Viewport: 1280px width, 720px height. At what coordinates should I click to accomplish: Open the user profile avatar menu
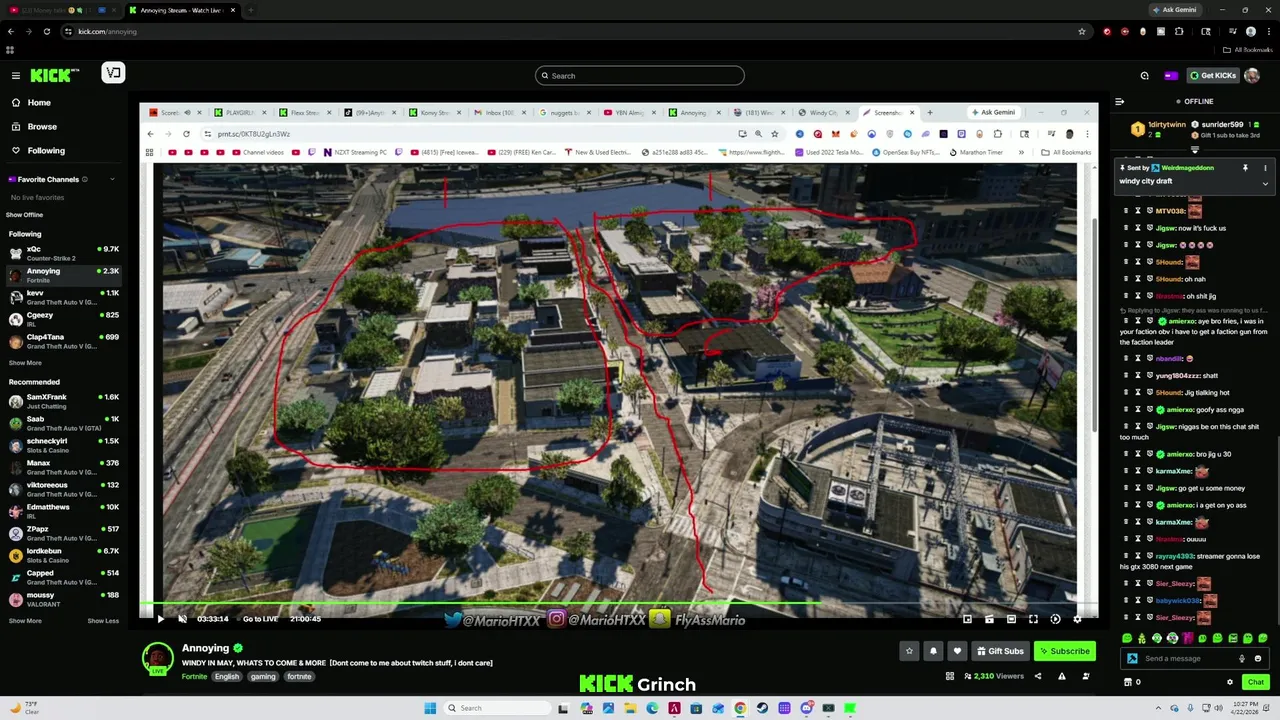click(1252, 75)
